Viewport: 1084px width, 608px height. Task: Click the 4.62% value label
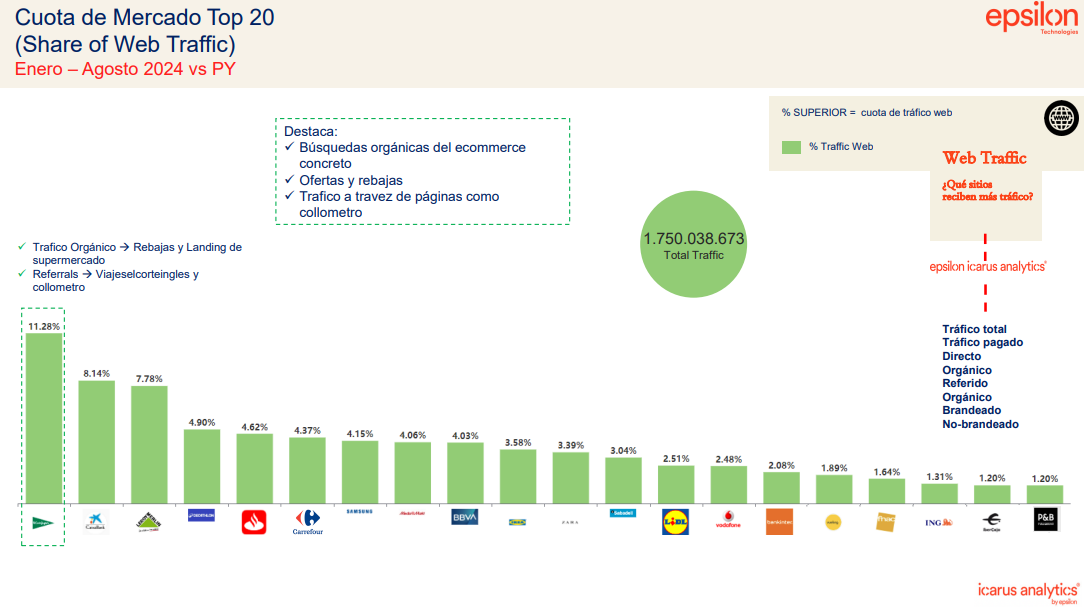click(254, 427)
